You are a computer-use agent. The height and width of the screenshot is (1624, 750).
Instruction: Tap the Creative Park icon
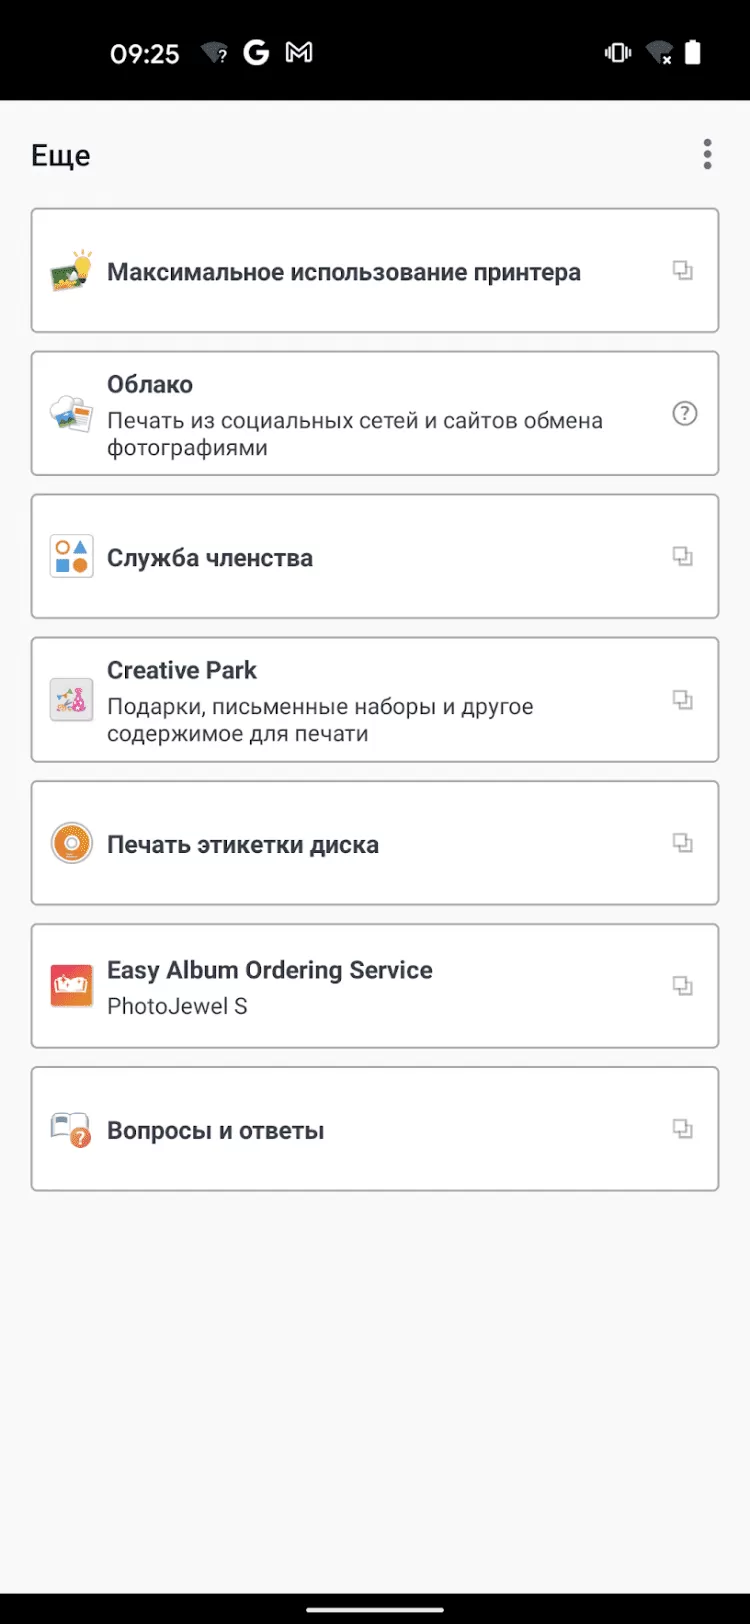tap(72, 700)
